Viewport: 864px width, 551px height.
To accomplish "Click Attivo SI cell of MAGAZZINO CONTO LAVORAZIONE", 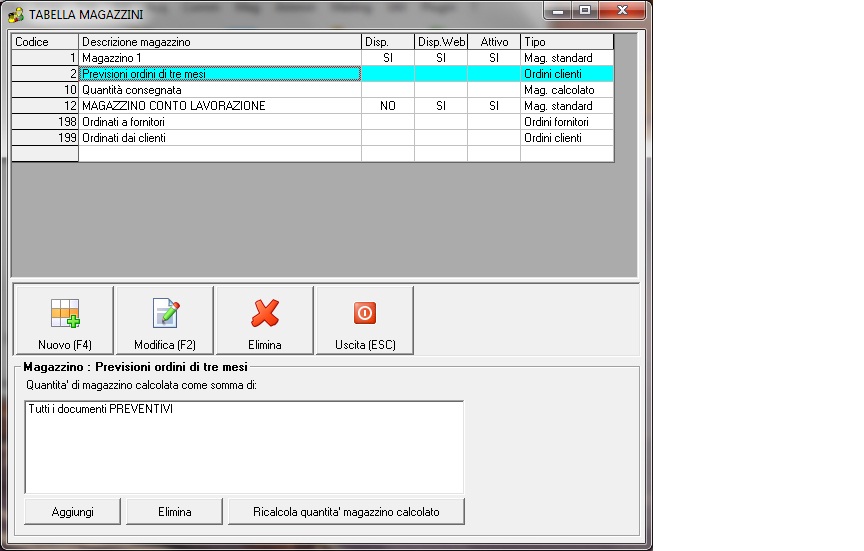I will pos(494,106).
